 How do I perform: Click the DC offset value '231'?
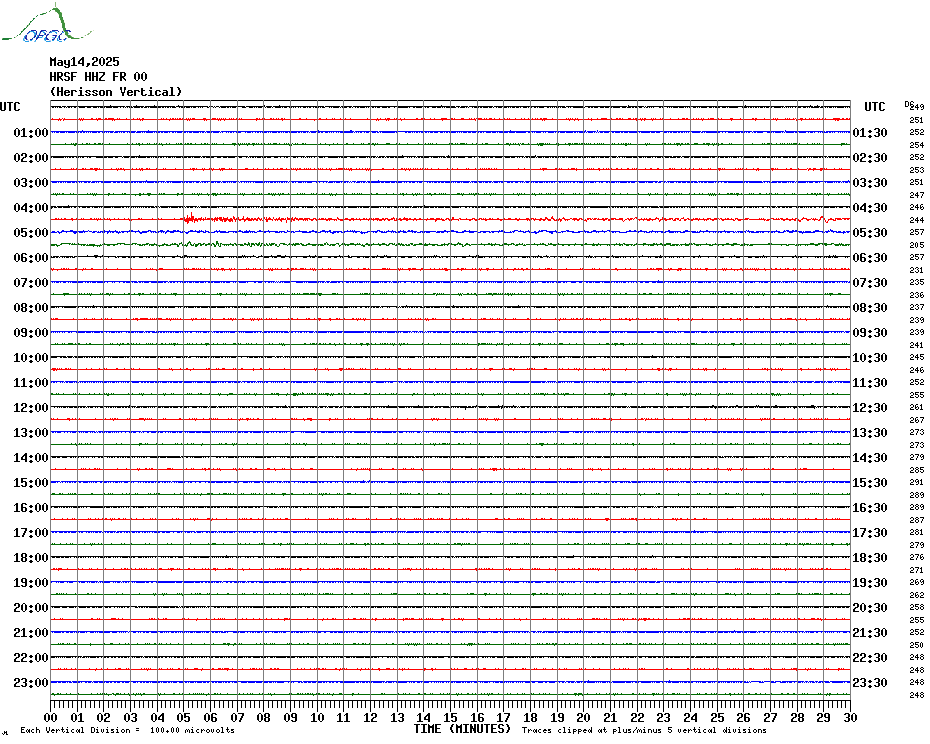(916, 270)
